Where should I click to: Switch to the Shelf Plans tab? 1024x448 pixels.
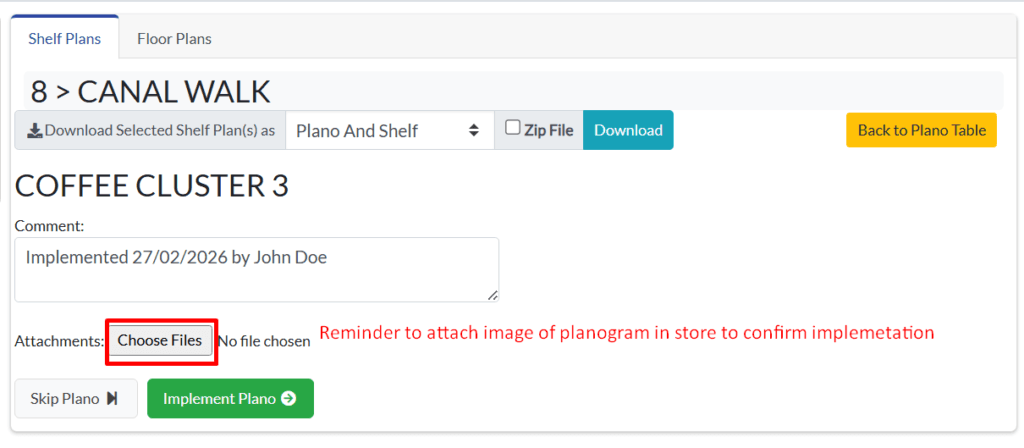coord(65,39)
